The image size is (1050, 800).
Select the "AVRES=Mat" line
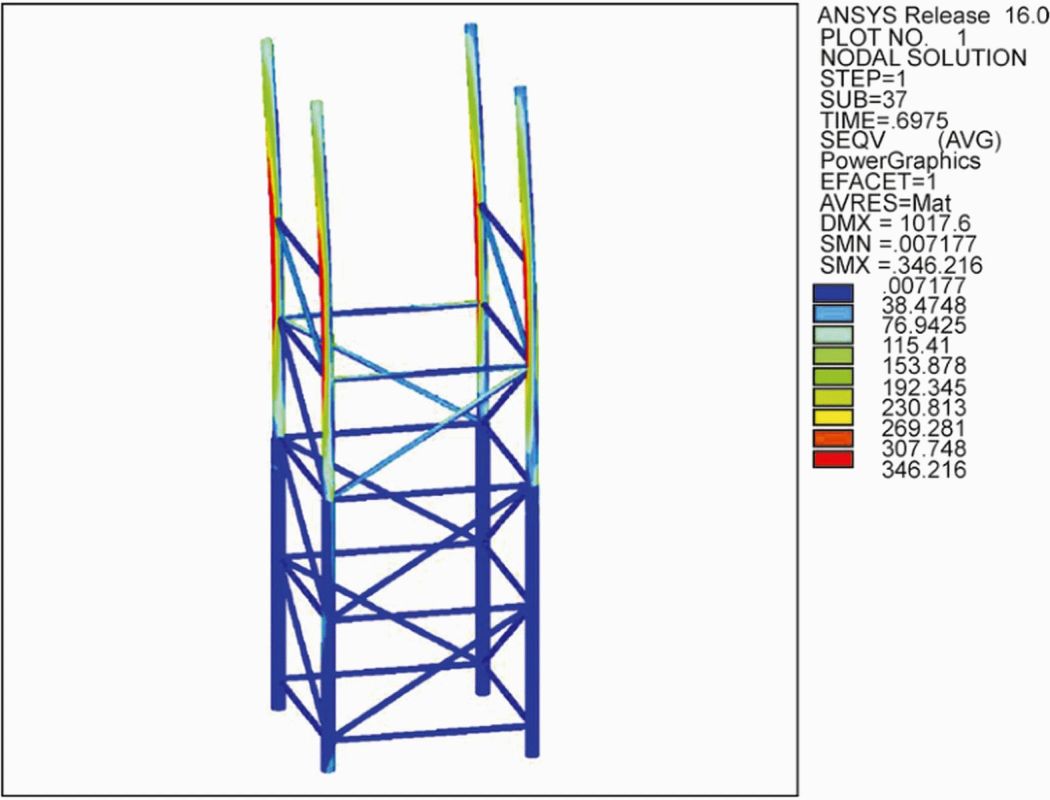point(885,203)
